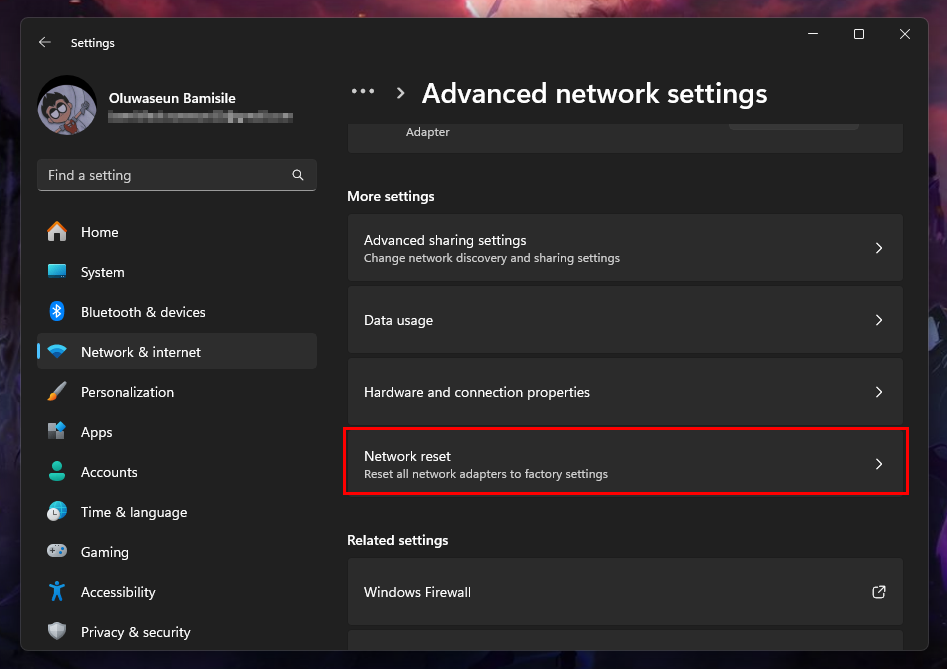Click the System monitor icon
The image size is (947, 669).
point(57,272)
